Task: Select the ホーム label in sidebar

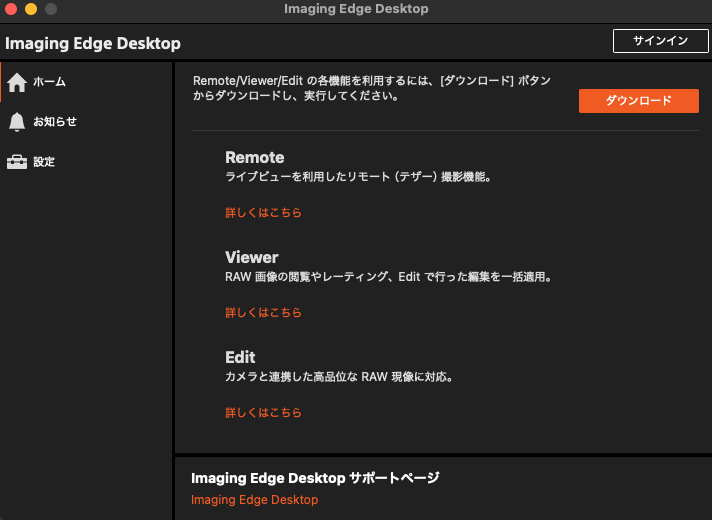Action: pyautogui.click(x=50, y=82)
